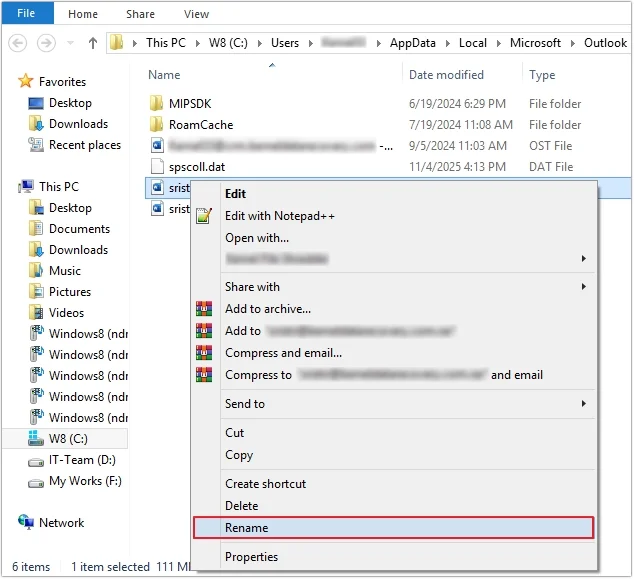The width and height of the screenshot is (634, 579).
Task: Select This PC in address breadcrumb
Action: (166, 43)
